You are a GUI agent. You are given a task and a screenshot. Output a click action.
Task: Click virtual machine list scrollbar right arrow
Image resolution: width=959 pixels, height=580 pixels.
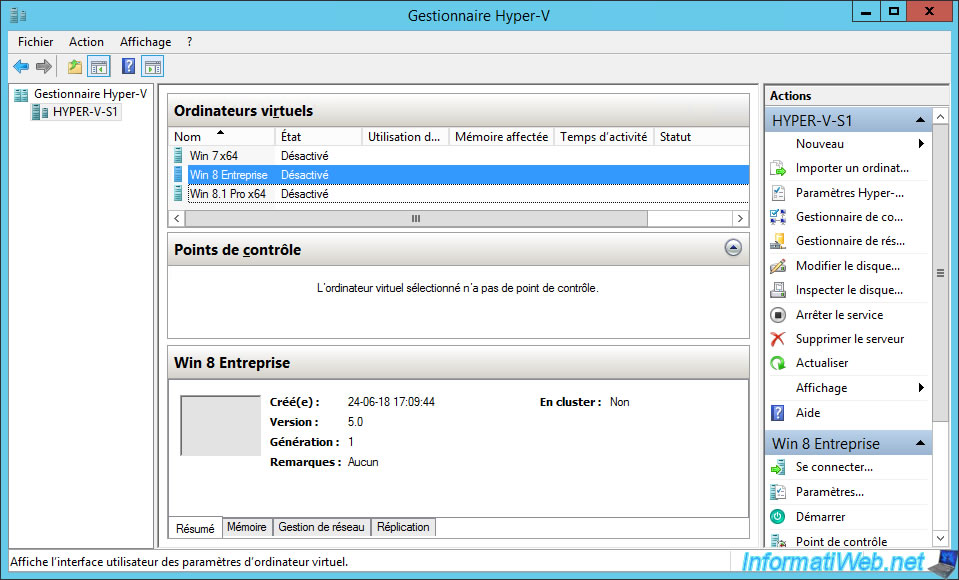click(740, 218)
